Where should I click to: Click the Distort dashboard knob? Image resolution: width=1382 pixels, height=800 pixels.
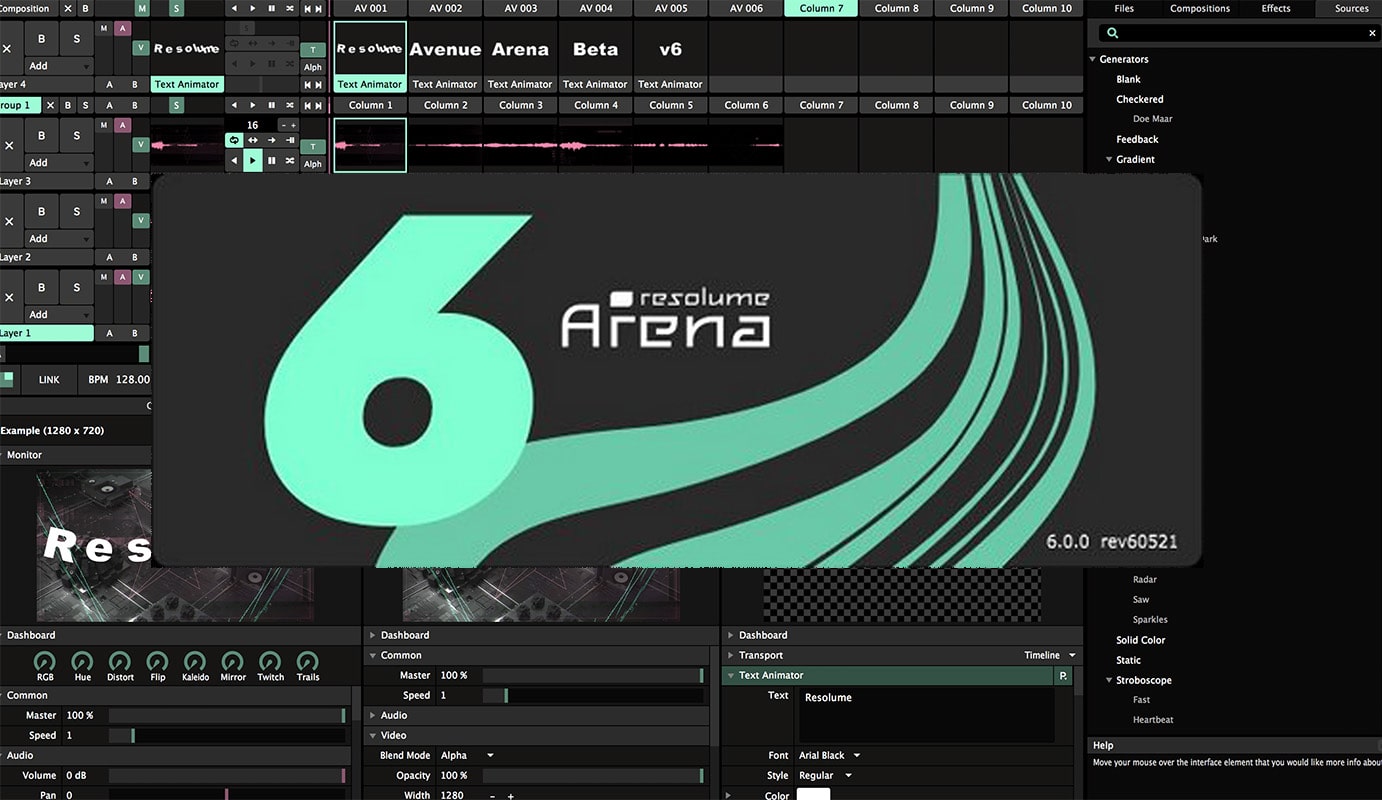point(120,662)
